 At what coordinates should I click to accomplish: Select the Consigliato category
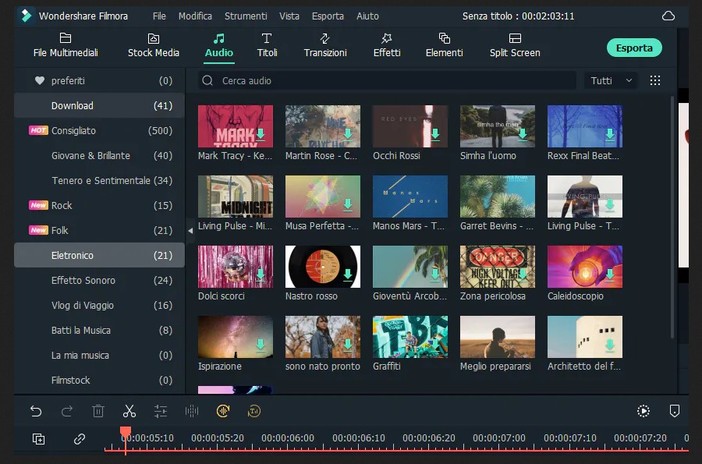pyautogui.click(x=99, y=131)
